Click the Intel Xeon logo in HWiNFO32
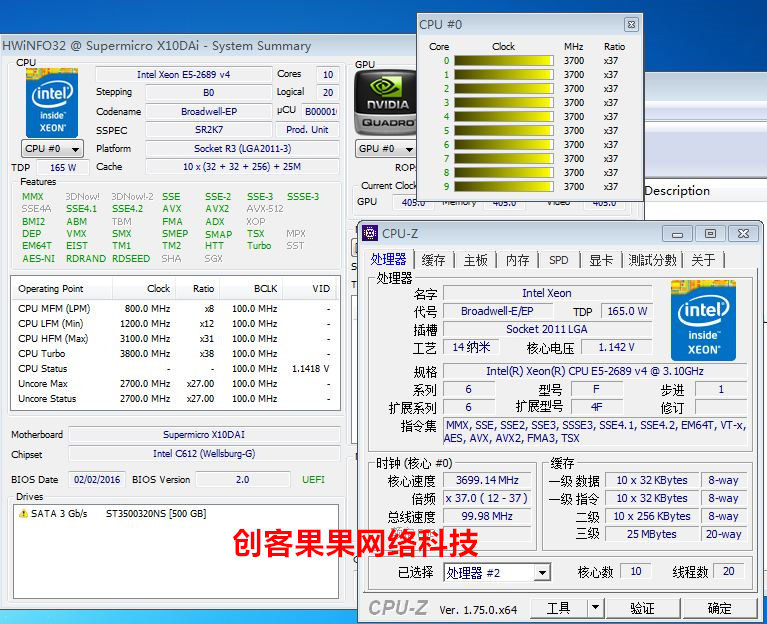 (x=52, y=103)
